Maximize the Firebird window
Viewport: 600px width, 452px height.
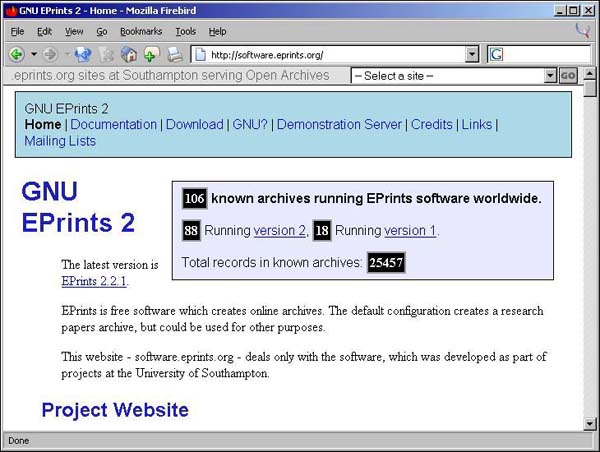pos(572,10)
